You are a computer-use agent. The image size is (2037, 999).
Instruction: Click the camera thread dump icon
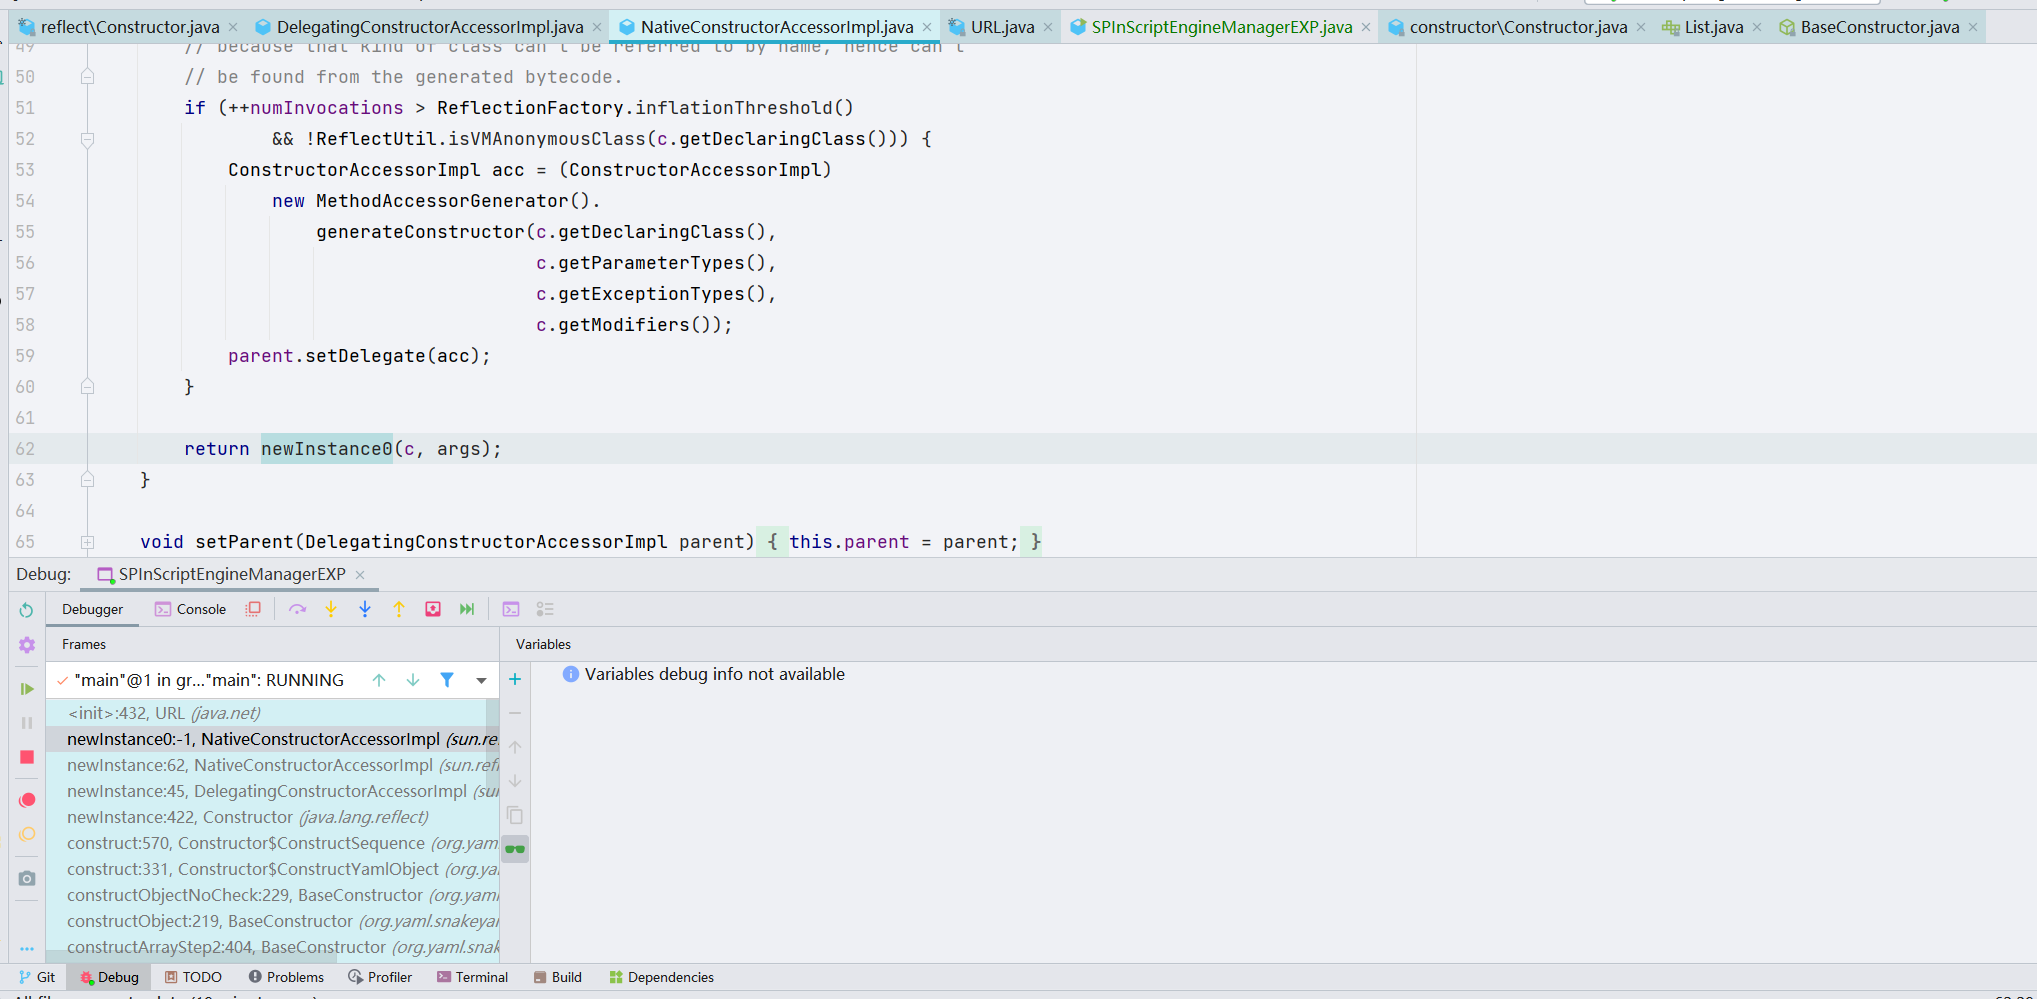[x=27, y=878]
